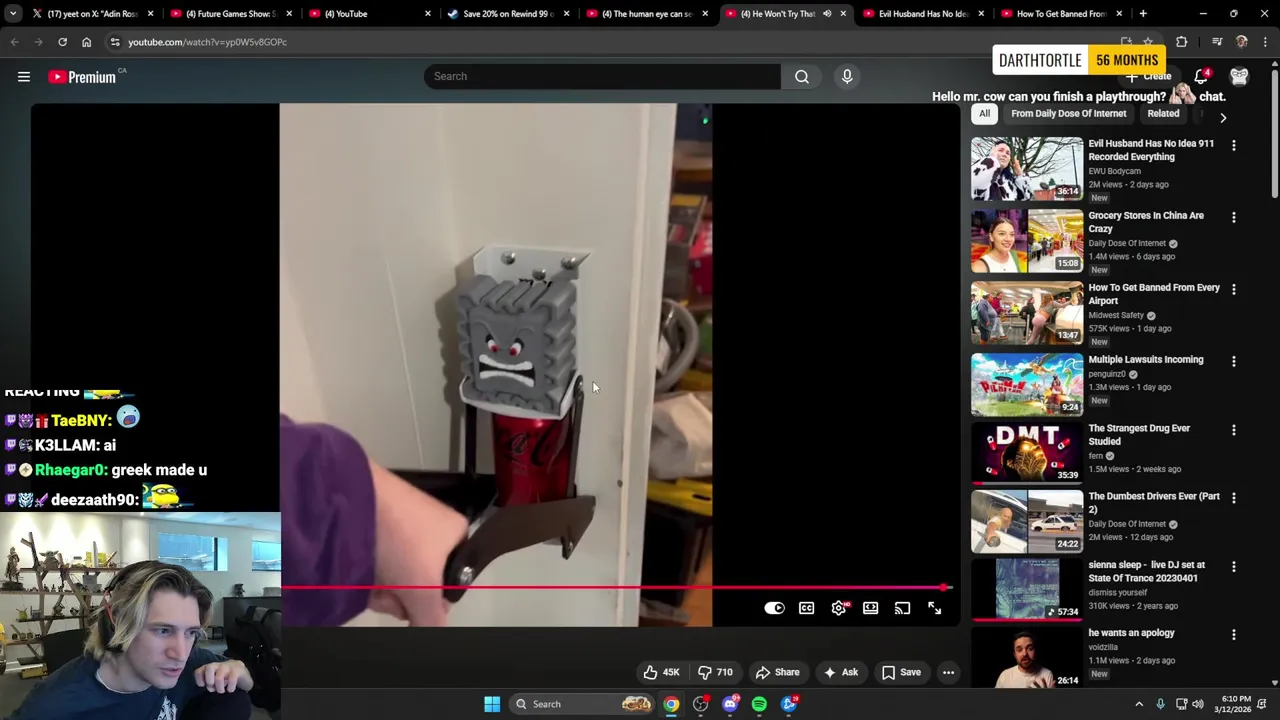The width and height of the screenshot is (1280, 720).
Task: Switch to the Adin Ross X tab
Action: point(90,14)
